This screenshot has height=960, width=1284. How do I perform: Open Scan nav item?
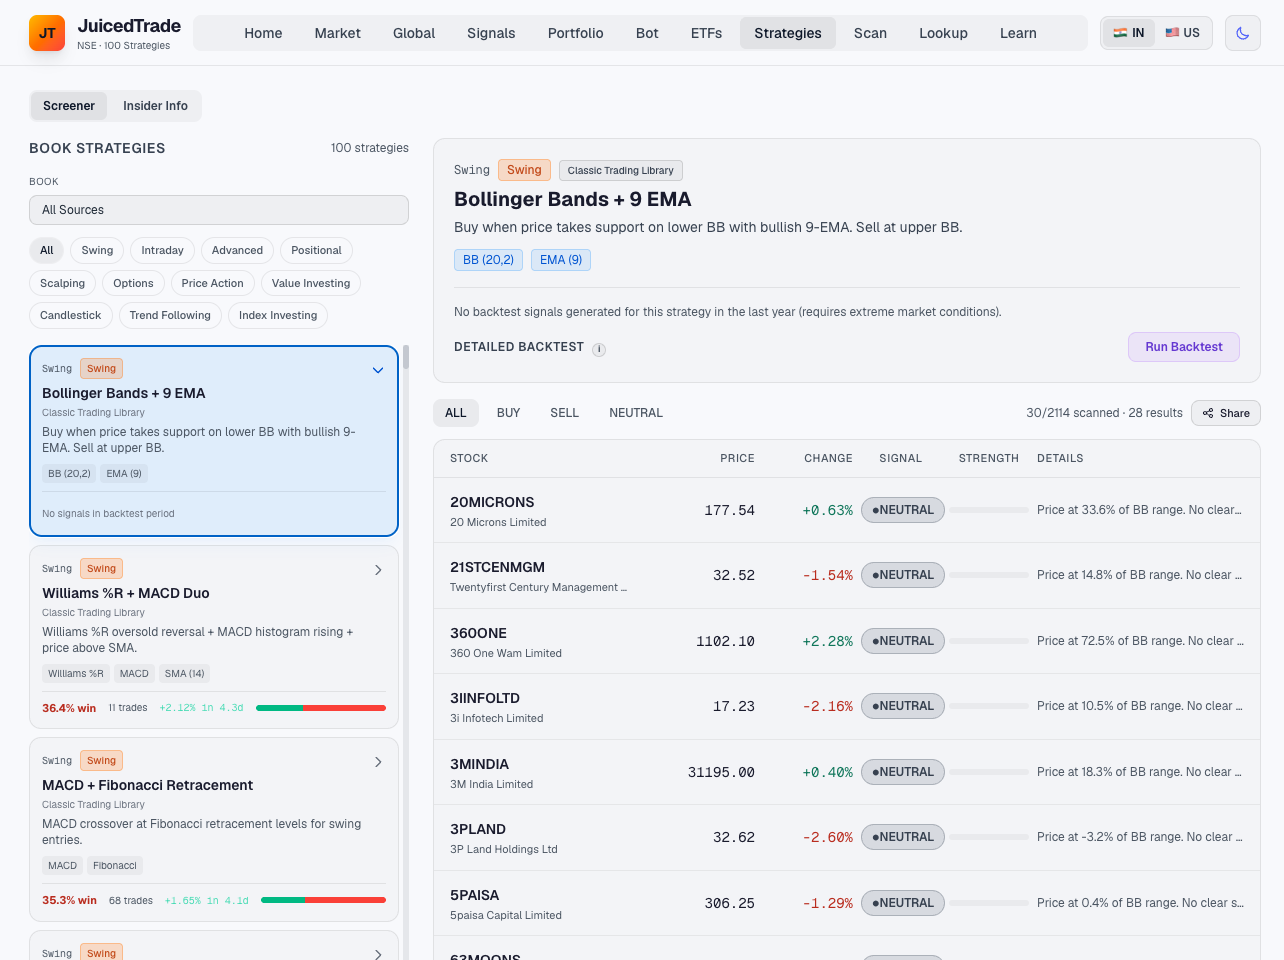(870, 33)
